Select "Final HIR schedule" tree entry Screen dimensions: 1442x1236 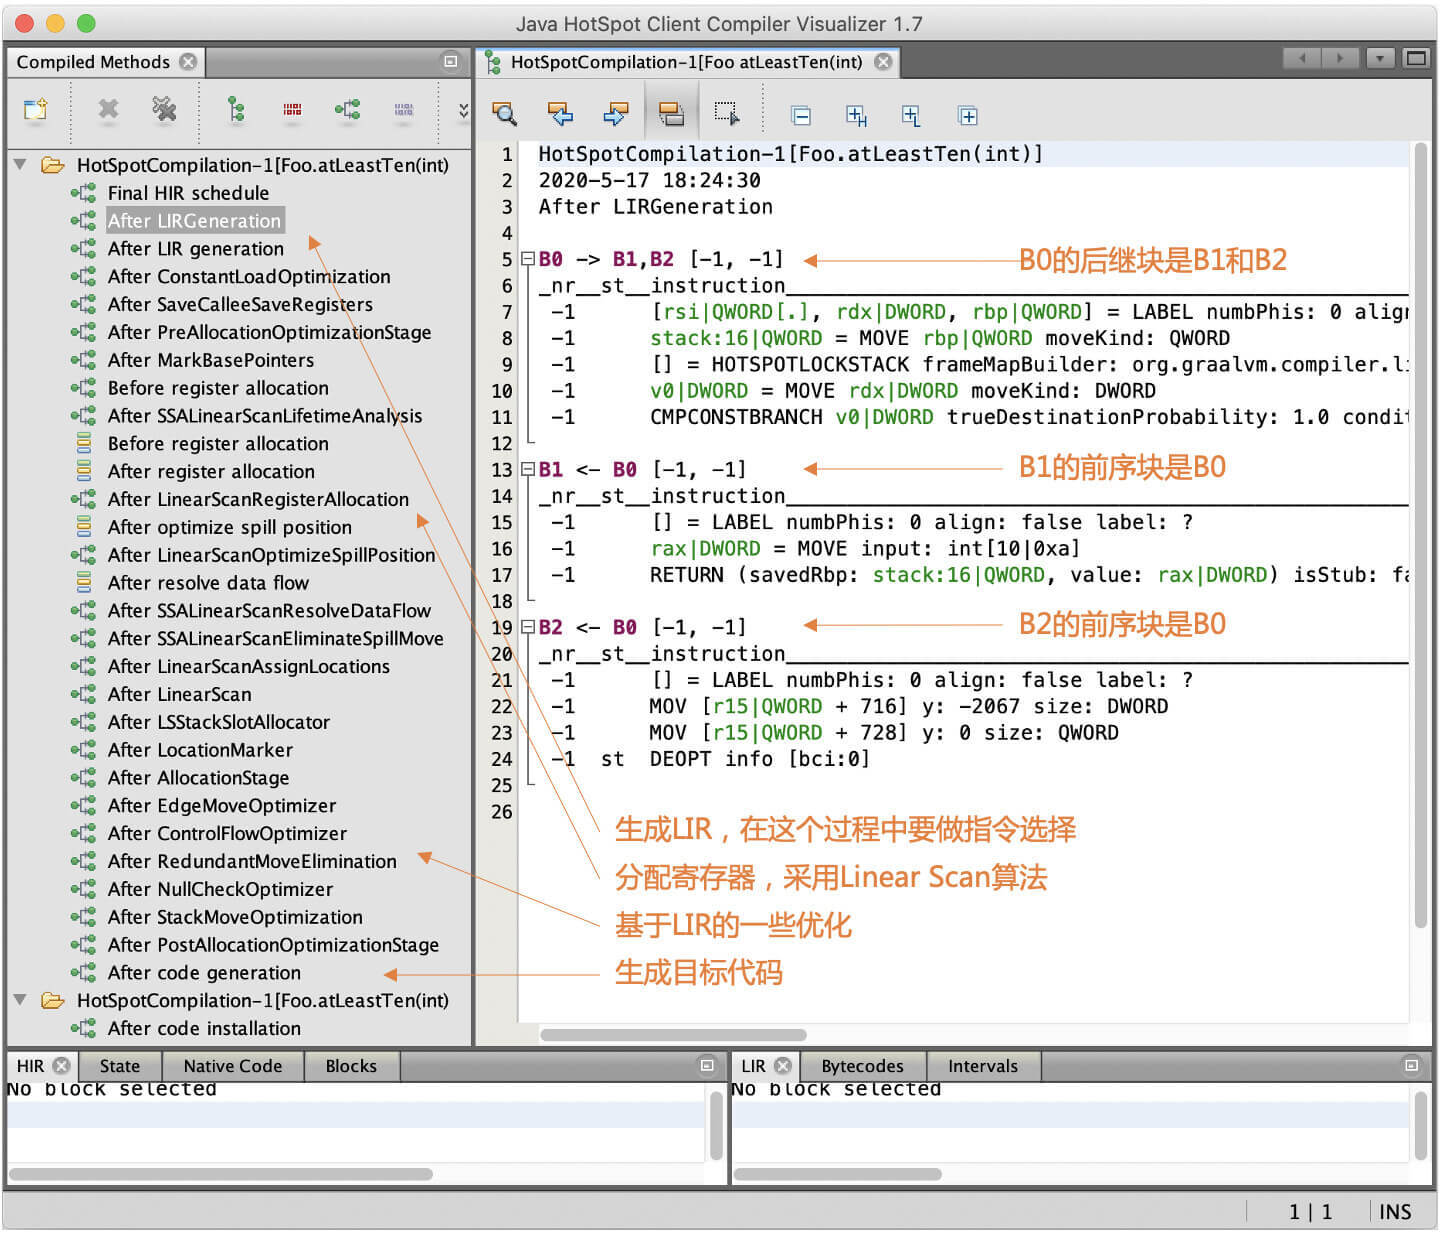point(188,193)
